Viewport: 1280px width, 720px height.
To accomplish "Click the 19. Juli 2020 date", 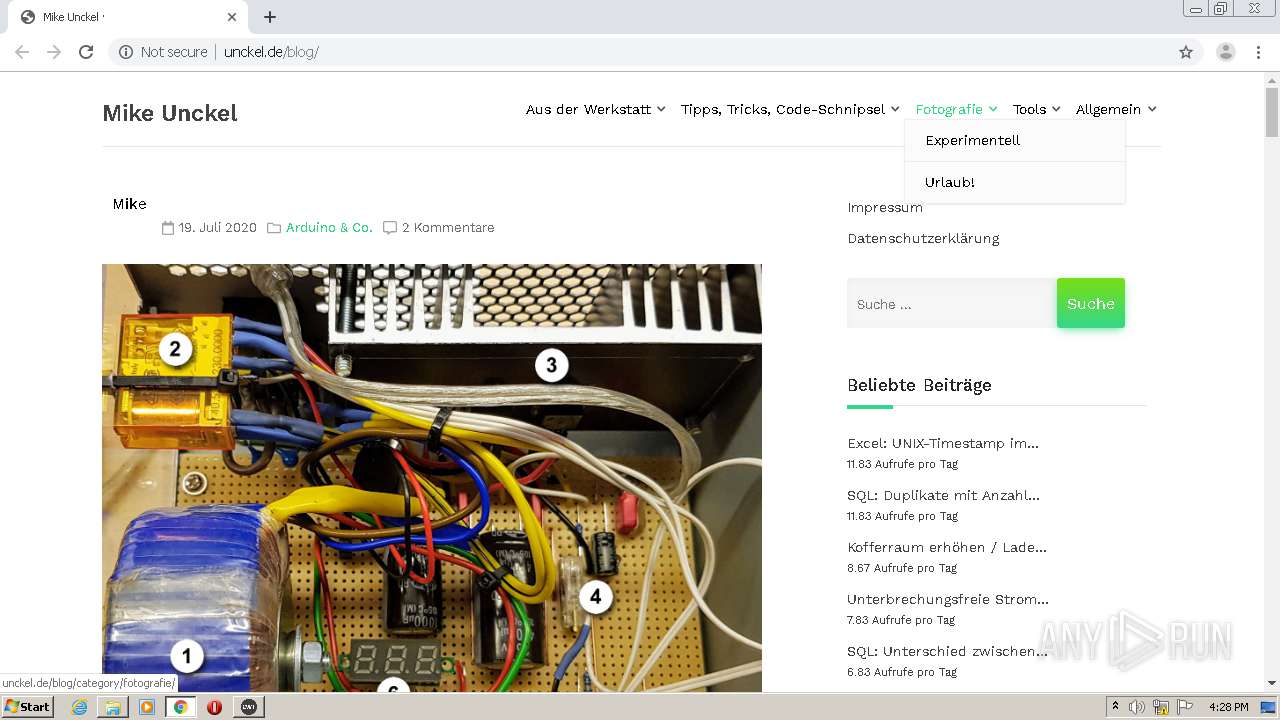I will [217, 228].
